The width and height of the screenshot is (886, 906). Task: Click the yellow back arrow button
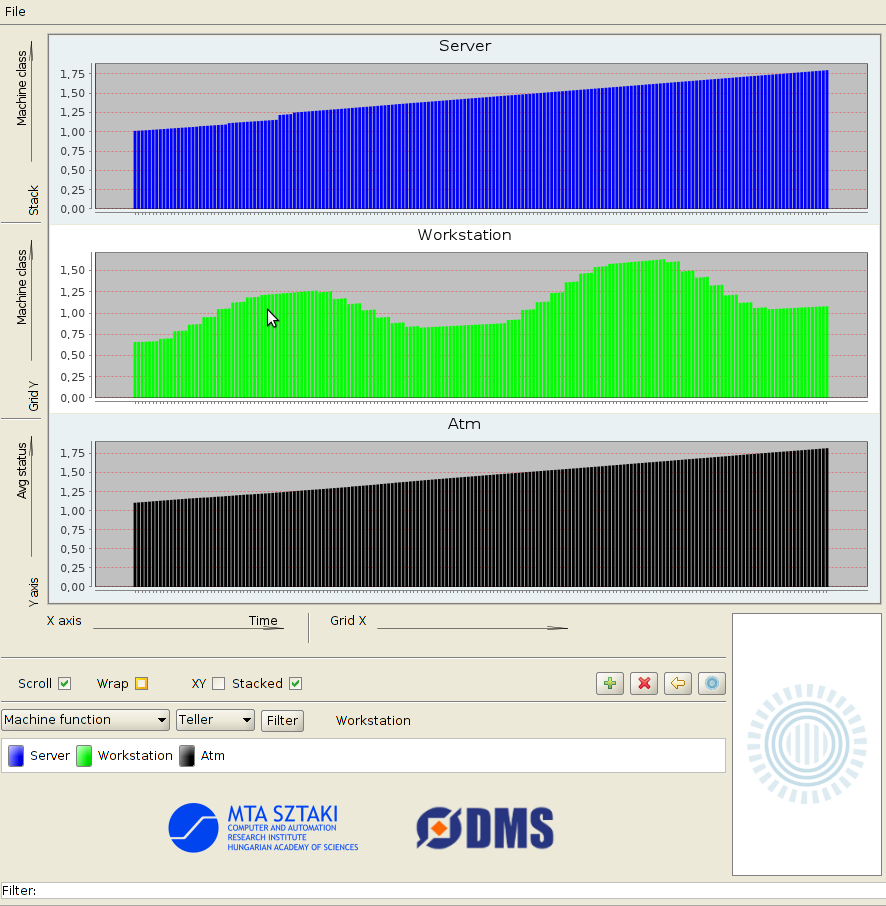678,684
